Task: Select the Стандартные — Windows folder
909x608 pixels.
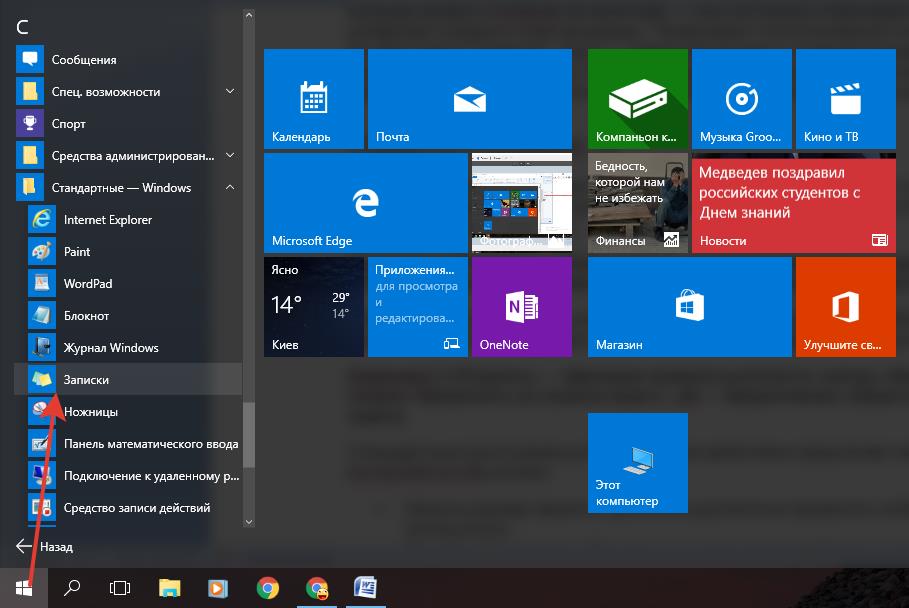Action: [128, 187]
